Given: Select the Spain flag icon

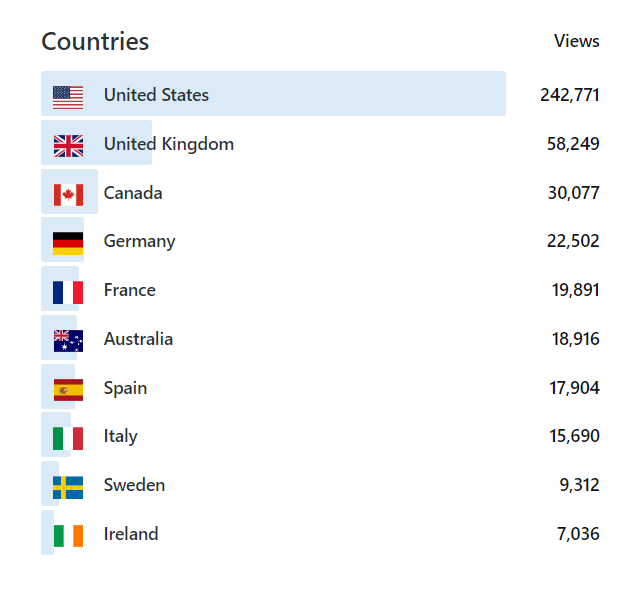Looking at the screenshot, I should click(x=68, y=389).
